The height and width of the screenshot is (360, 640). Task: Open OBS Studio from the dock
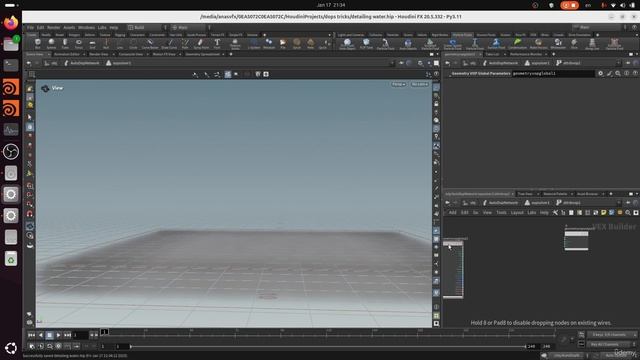(11, 152)
